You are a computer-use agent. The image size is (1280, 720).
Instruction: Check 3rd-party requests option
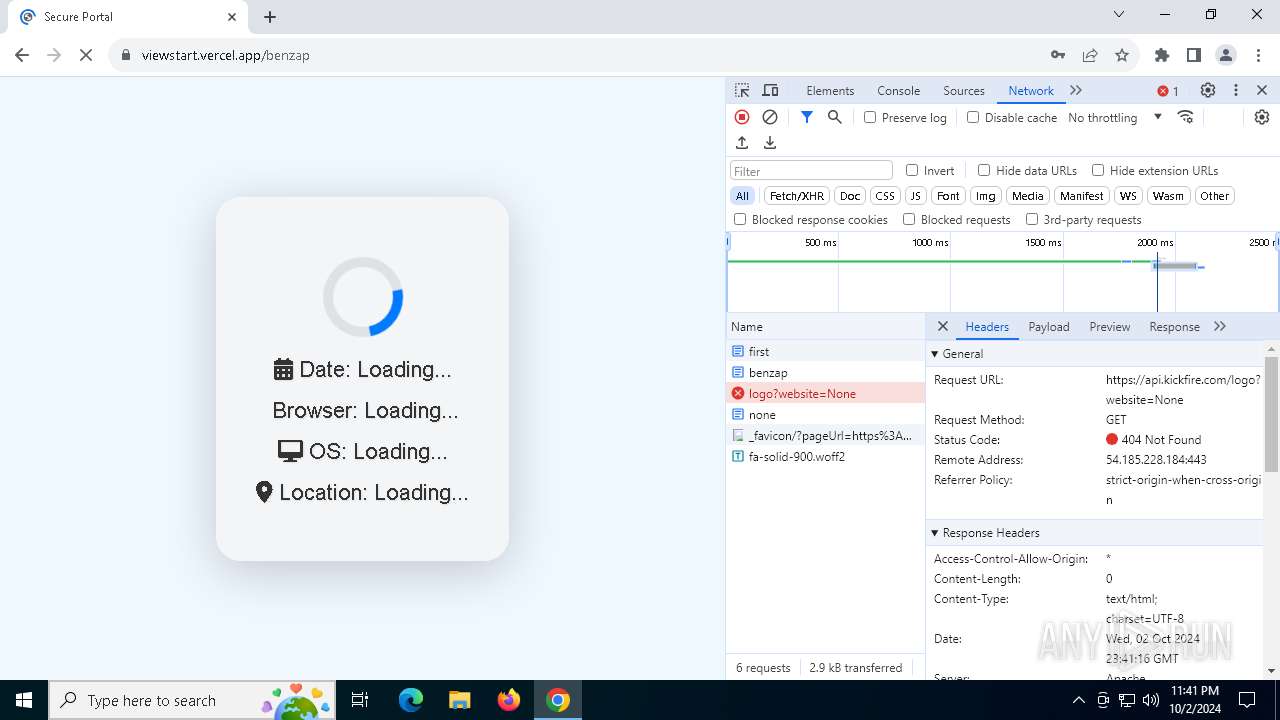tap(1032, 219)
